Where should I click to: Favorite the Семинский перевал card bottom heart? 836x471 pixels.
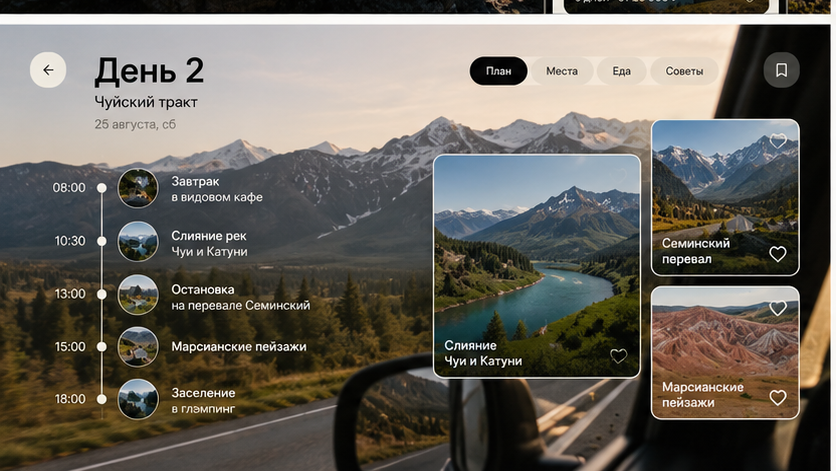tap(778, 254)
